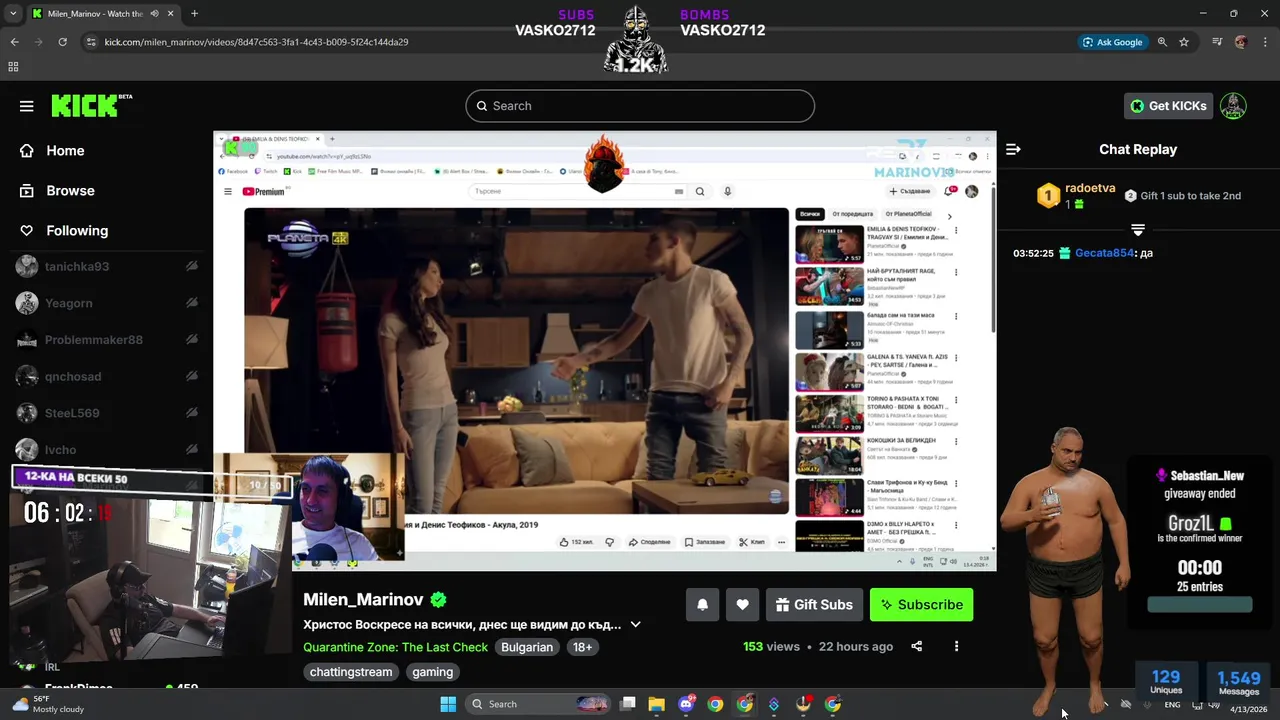Share this video using share icon

pyautogui.click(x=916, y=646)
